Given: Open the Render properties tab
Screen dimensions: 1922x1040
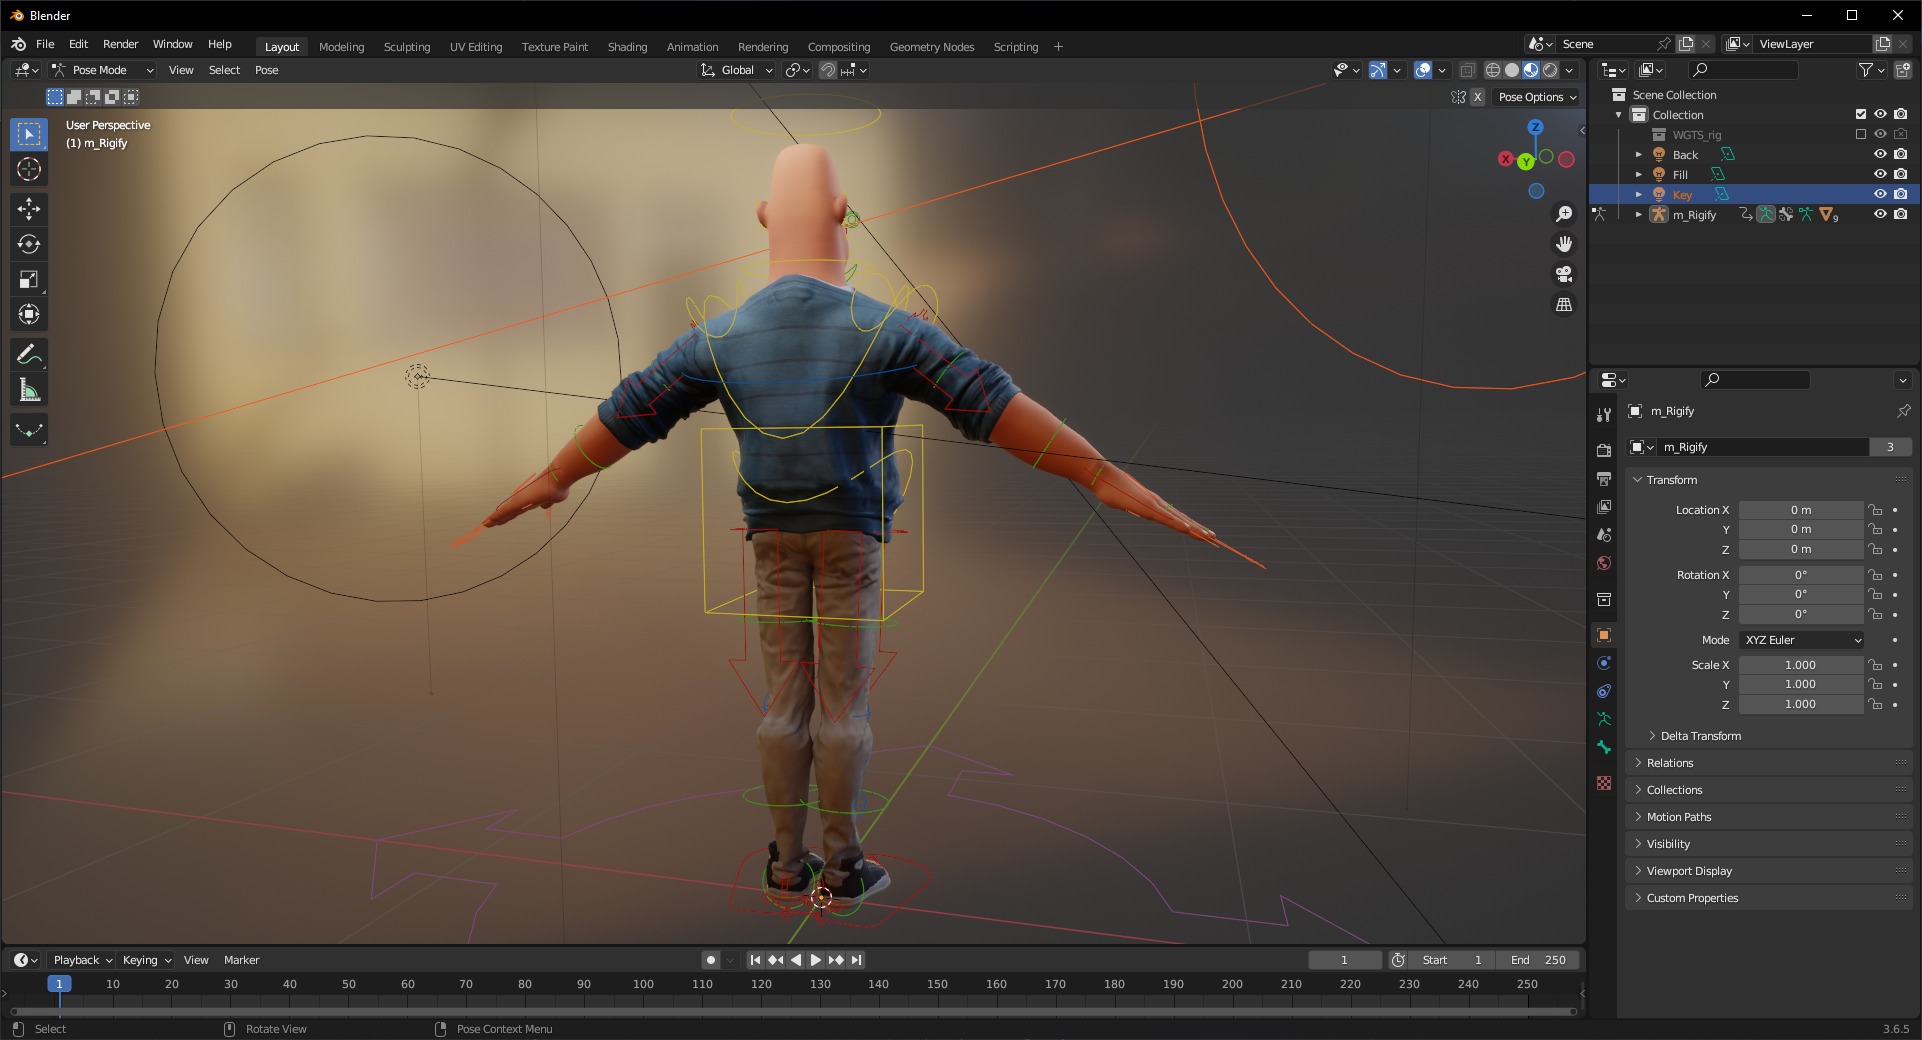Looking at the screenshot, I should tap(1604, 450).
